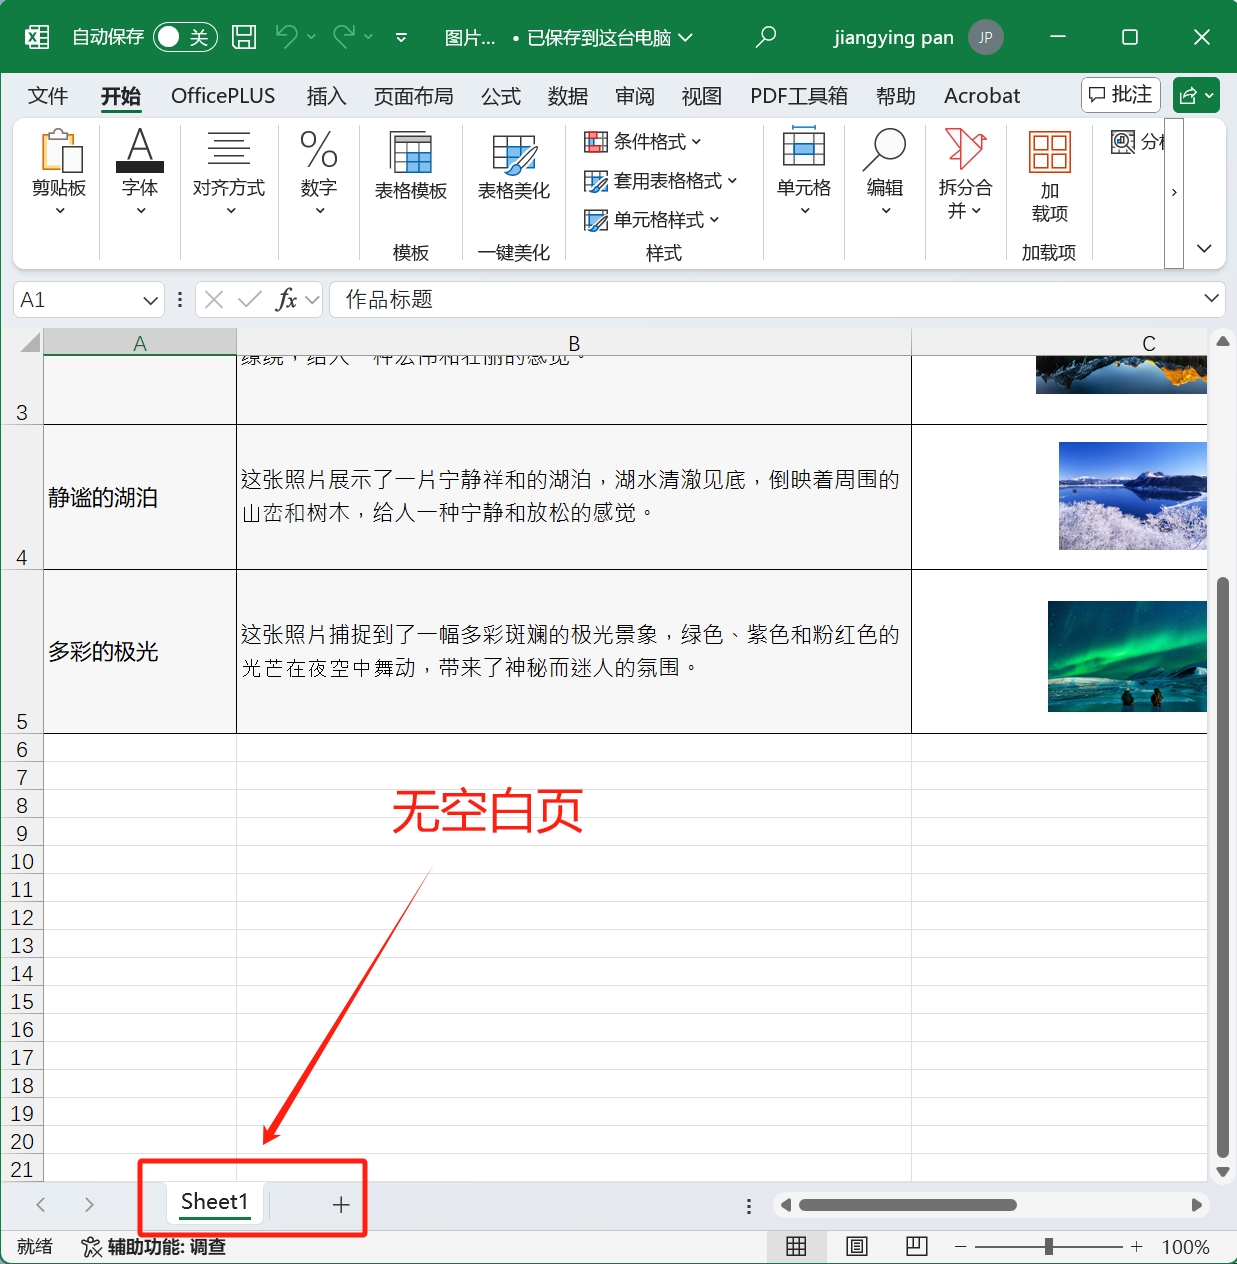Viewport: 1237px width, 1264px height.
Task: Expand the formula bar
Action: pyautogui.click(x=1210, y=299)
